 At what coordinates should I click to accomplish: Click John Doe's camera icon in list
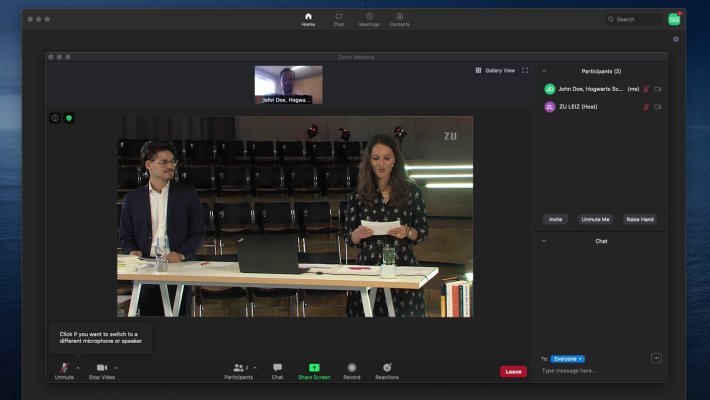(x=657, y=89)
